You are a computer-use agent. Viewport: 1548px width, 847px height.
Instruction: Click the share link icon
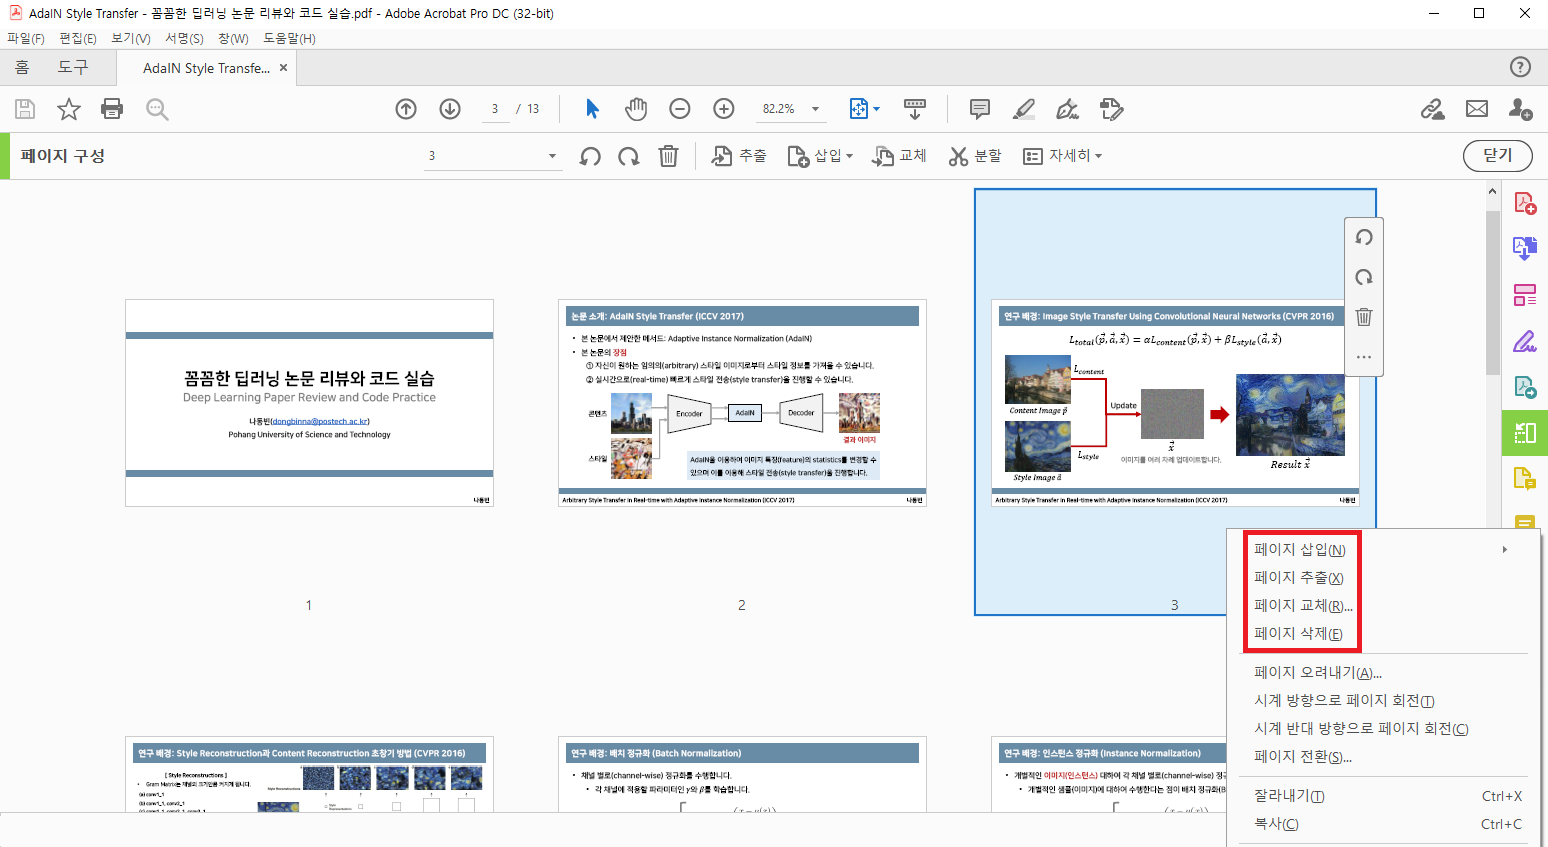pyautogui.click(x=1433, y=109)
